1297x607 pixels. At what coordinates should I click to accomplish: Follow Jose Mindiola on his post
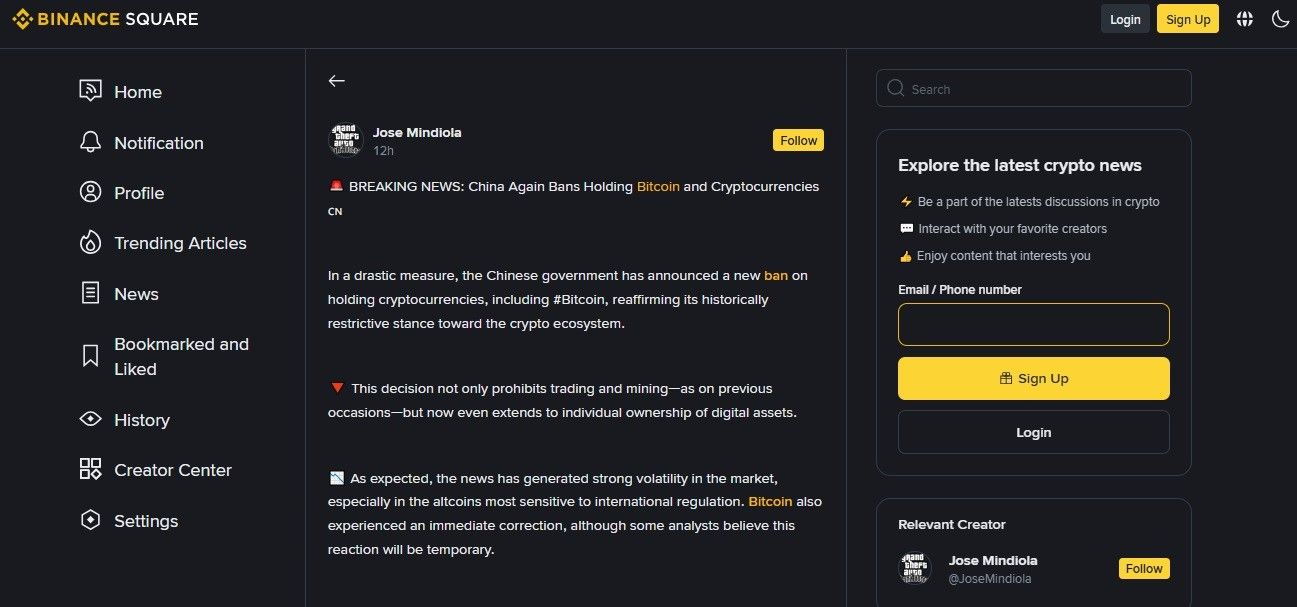[798, 140]
